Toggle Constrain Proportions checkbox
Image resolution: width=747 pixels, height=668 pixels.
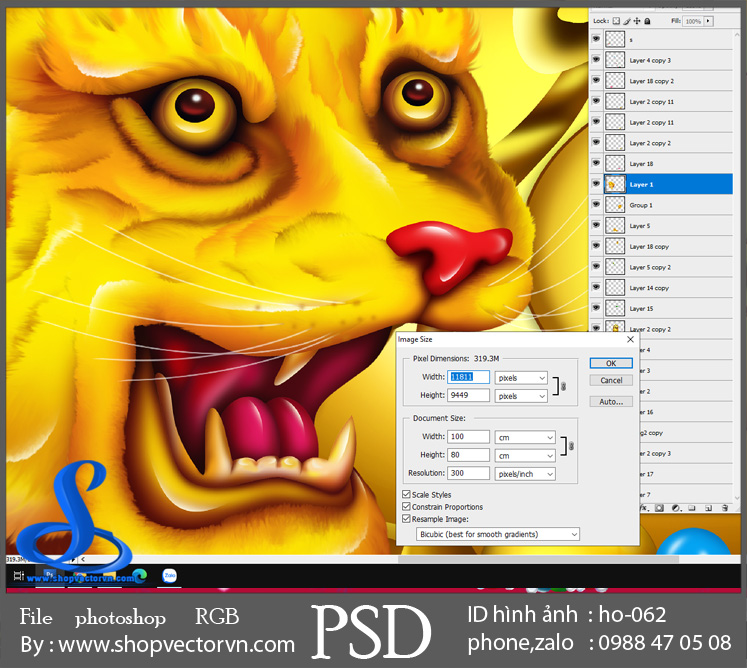click(406, 506)
